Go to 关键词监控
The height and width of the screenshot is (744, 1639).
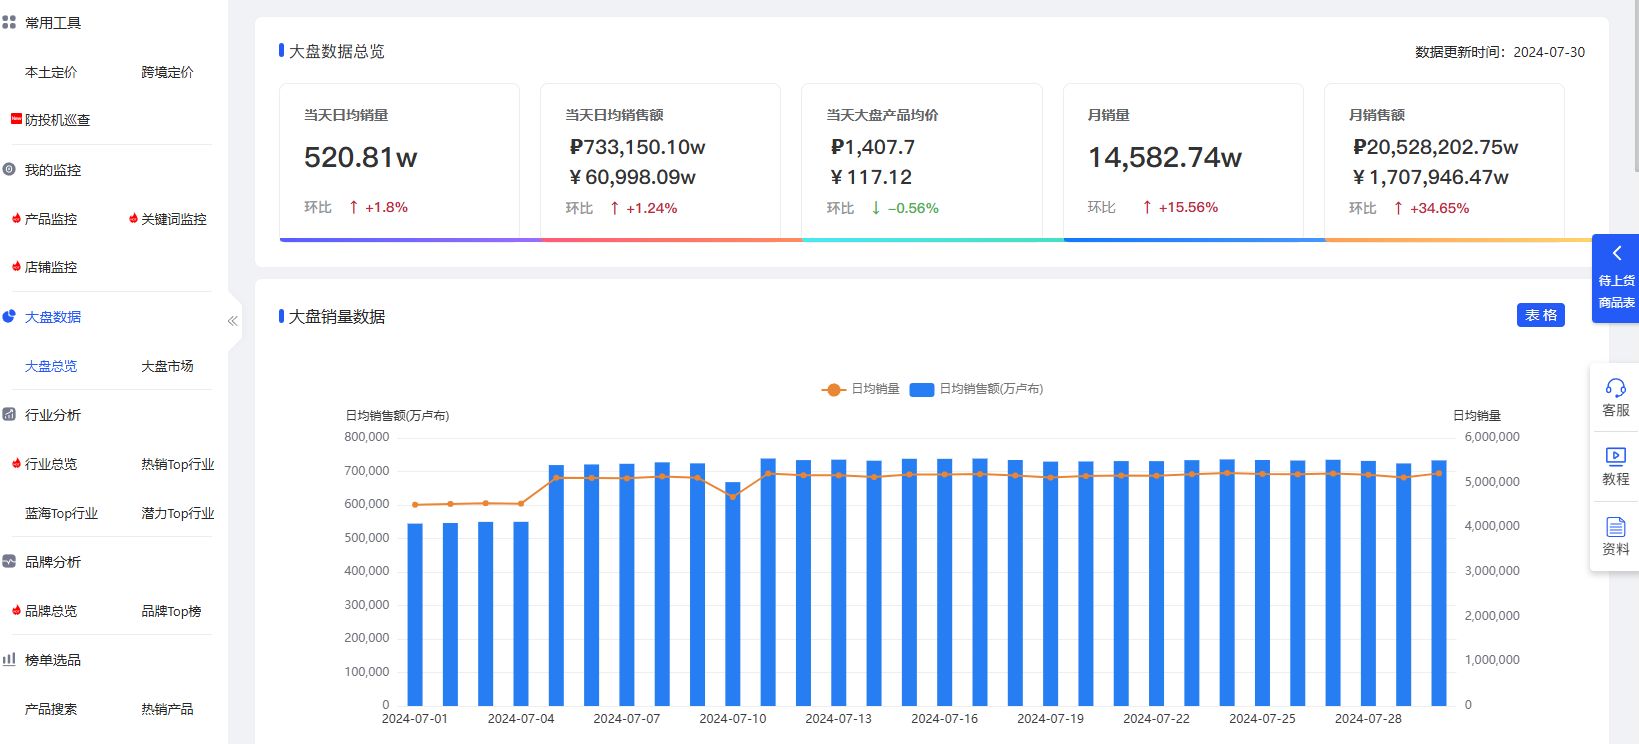174,219
